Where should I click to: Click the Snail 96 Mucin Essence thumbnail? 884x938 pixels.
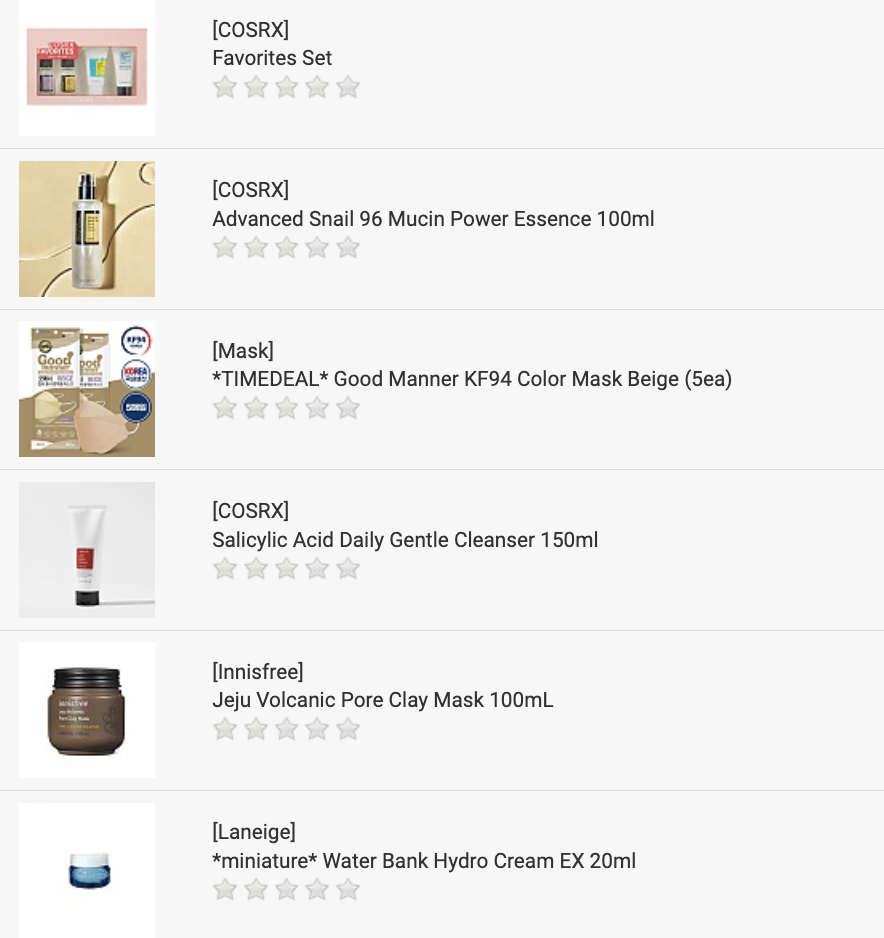pyautogui.click(x=87, y=229)
